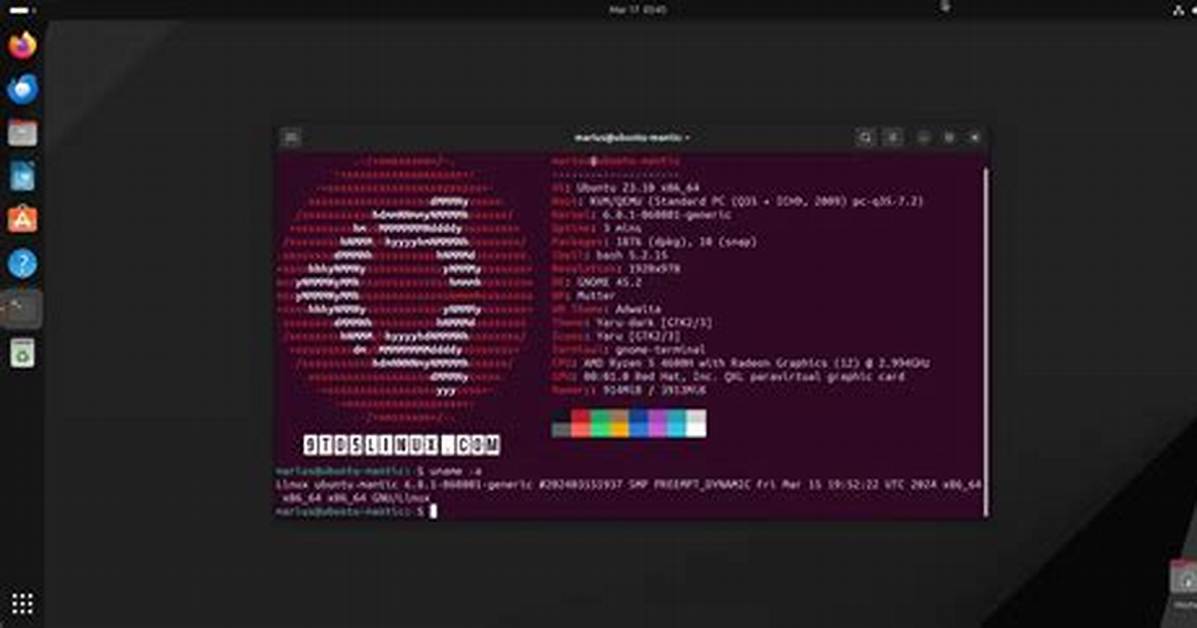Click the 'DE: GNOME 45.2' line

point(596,282)
